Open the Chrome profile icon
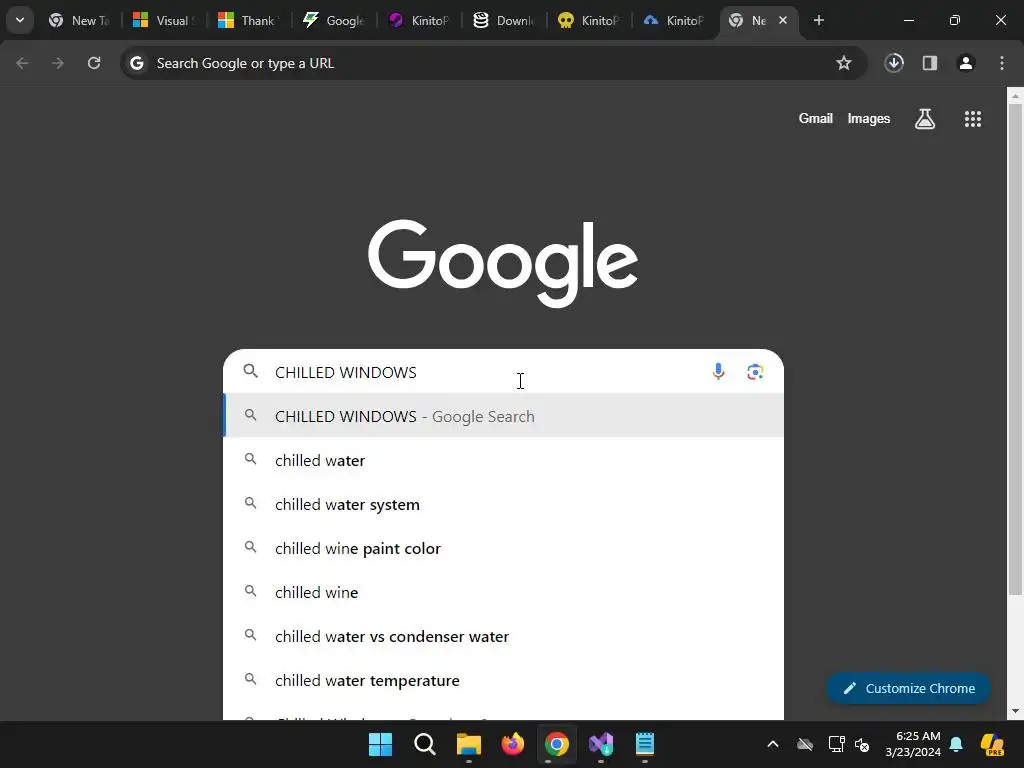This screenshot has width=1024, height=768. click(x=966, y=63)
